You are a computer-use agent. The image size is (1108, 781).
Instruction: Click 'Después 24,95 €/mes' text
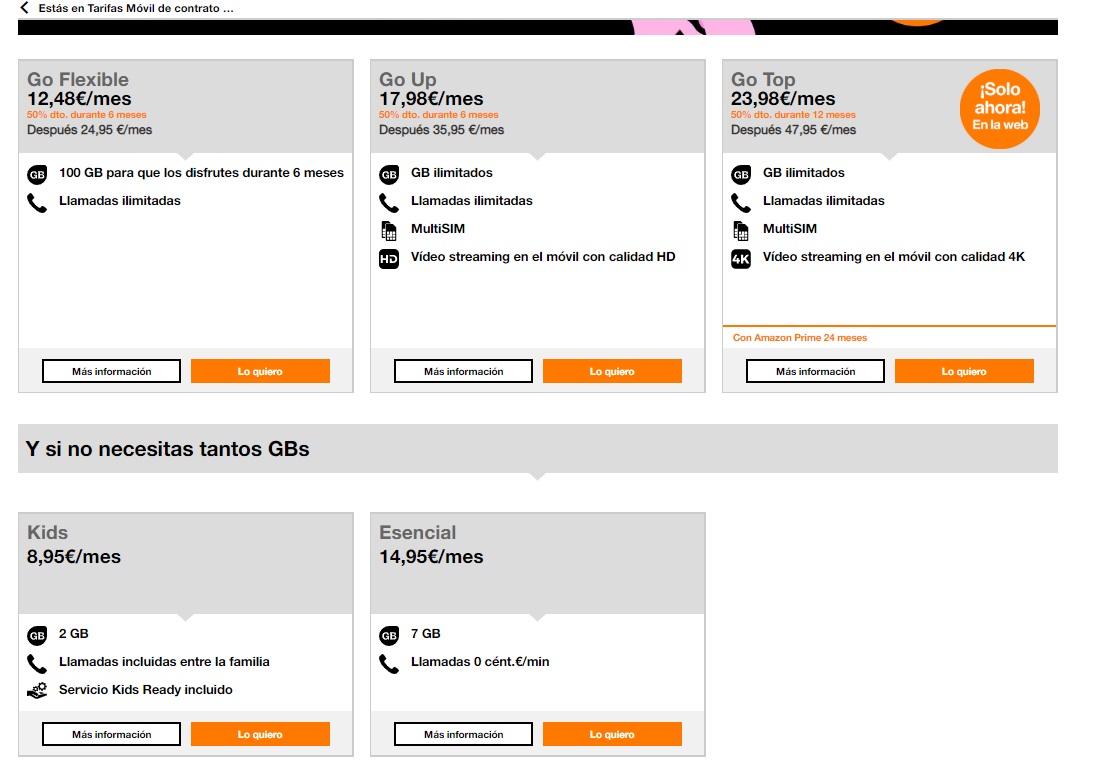tap(90, 130)
